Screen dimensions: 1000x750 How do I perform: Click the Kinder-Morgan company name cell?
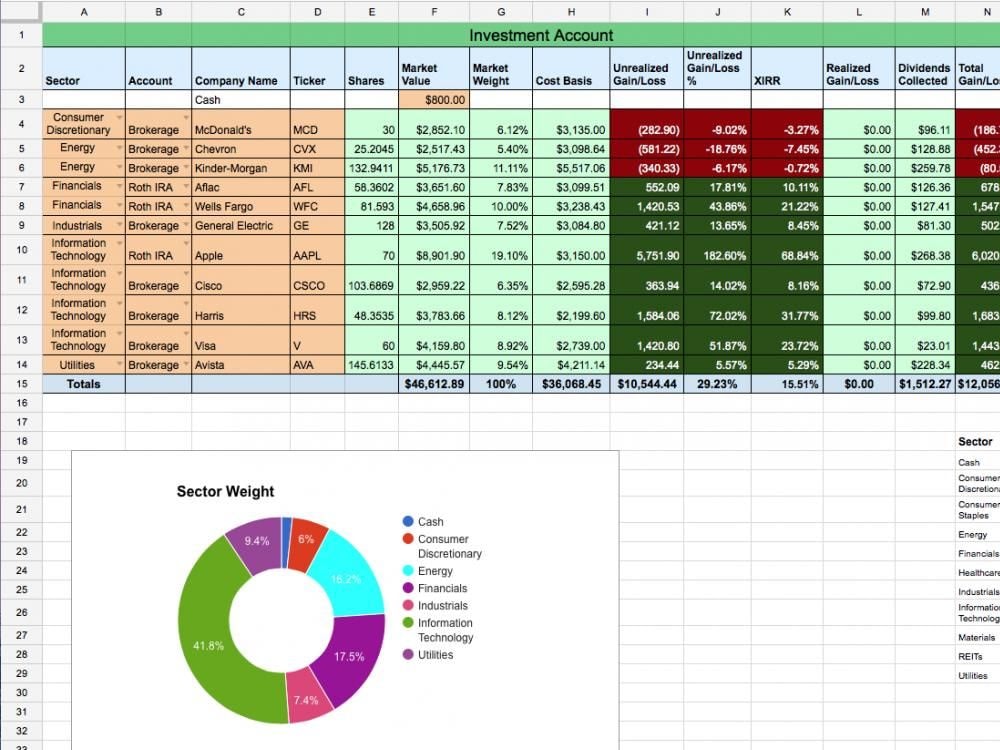coord(240,168)
